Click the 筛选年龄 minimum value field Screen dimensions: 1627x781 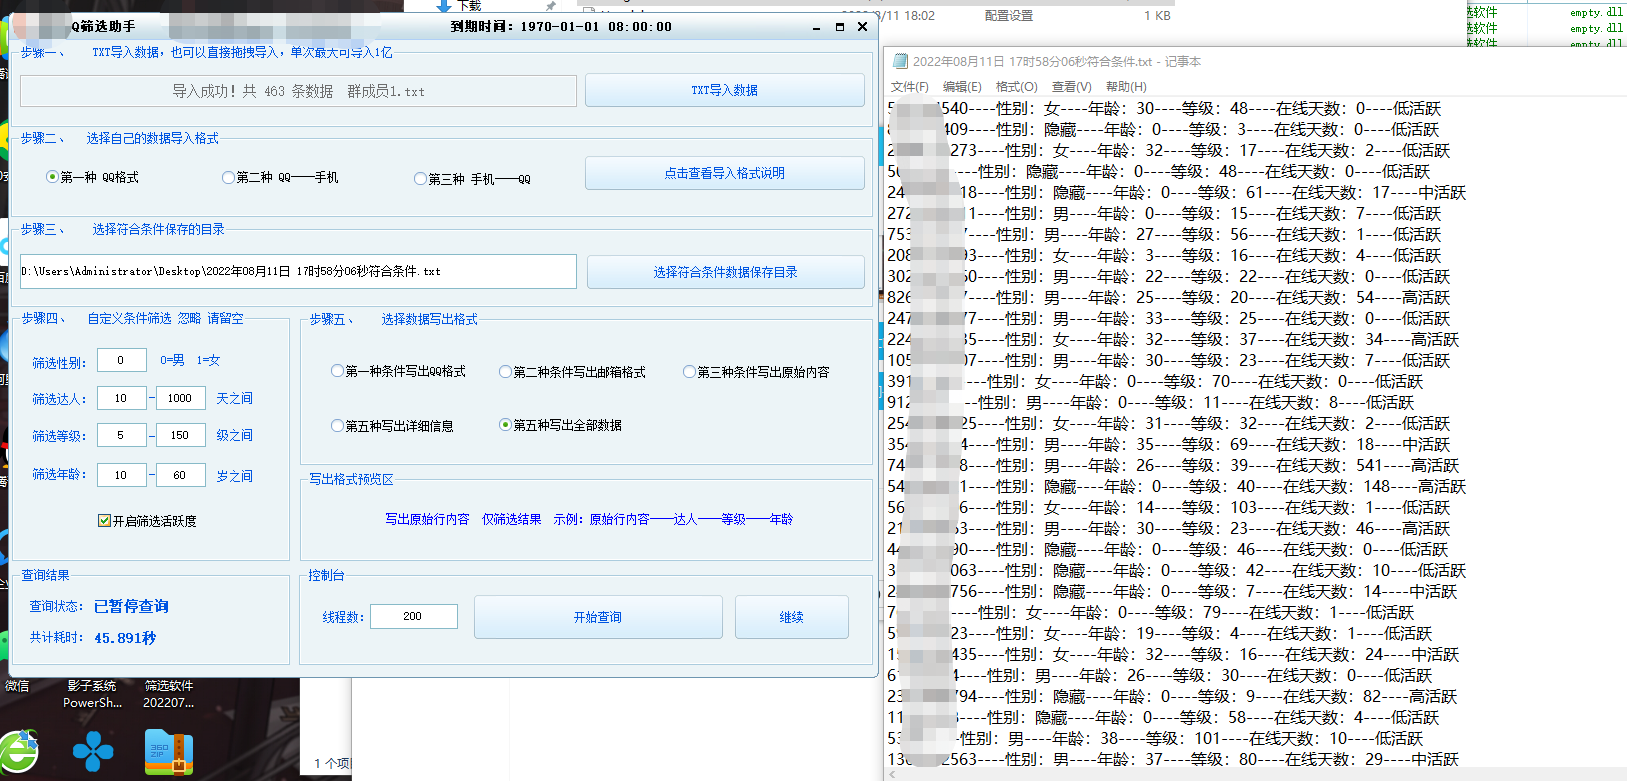point(122,475)
